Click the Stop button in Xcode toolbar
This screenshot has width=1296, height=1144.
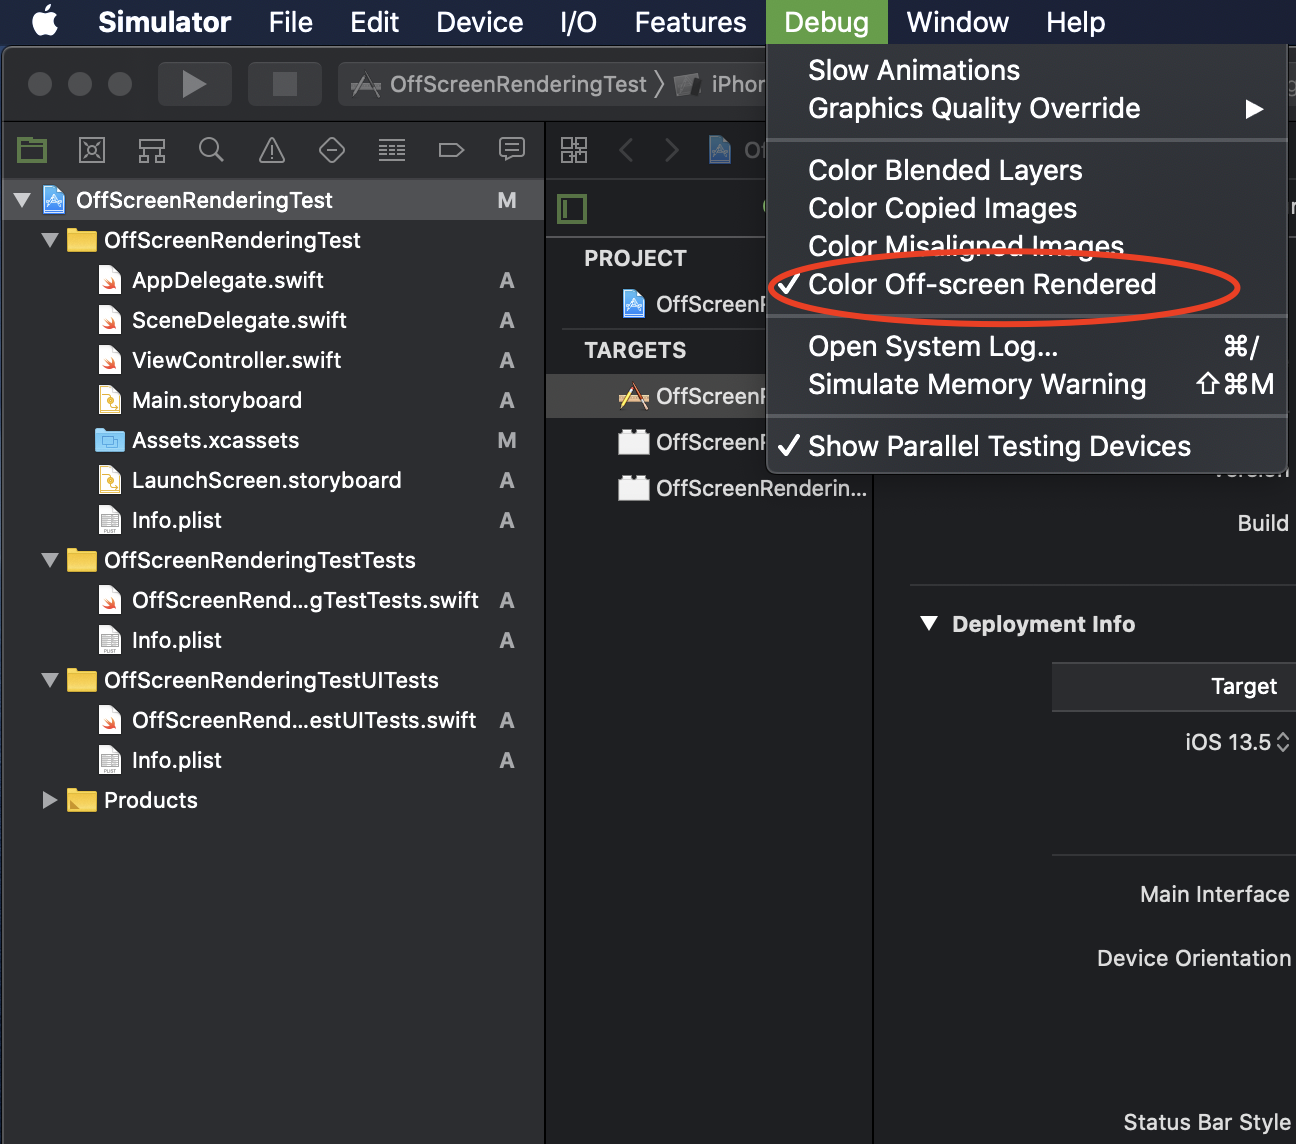pyautogui.click(x=285, y=84)
